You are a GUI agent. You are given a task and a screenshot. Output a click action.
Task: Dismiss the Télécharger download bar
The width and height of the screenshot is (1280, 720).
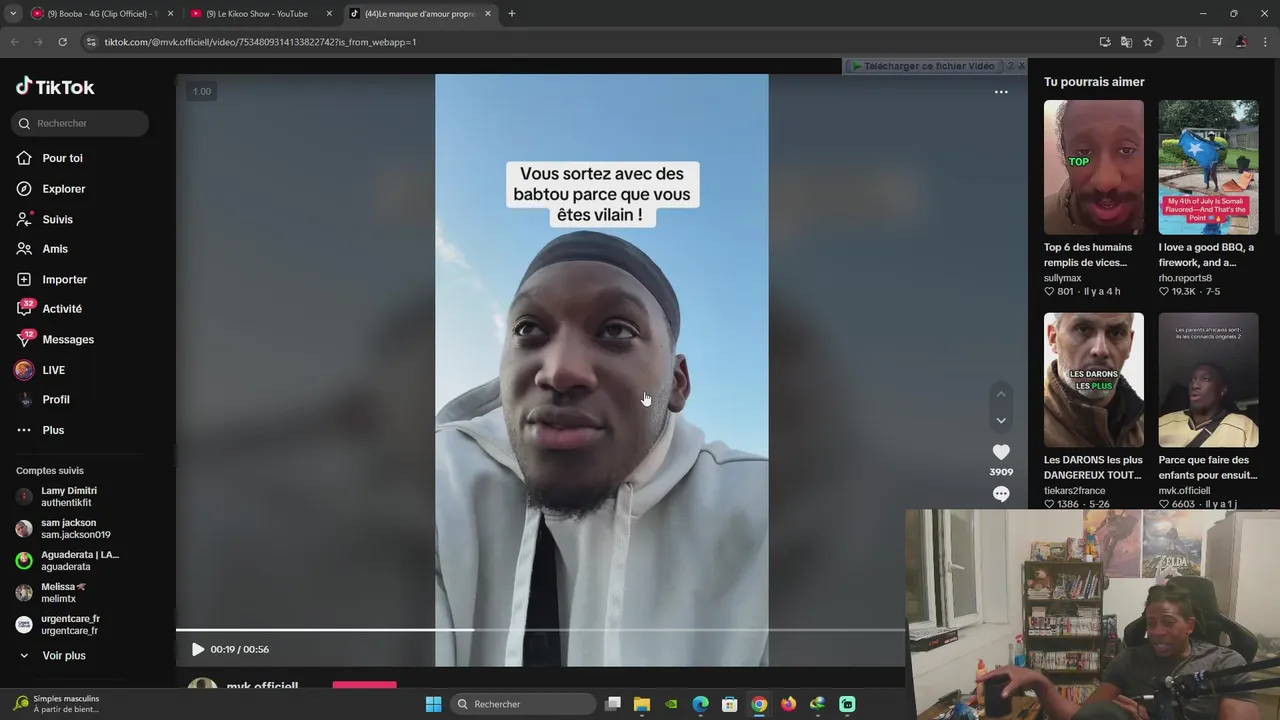[1022, 66]
